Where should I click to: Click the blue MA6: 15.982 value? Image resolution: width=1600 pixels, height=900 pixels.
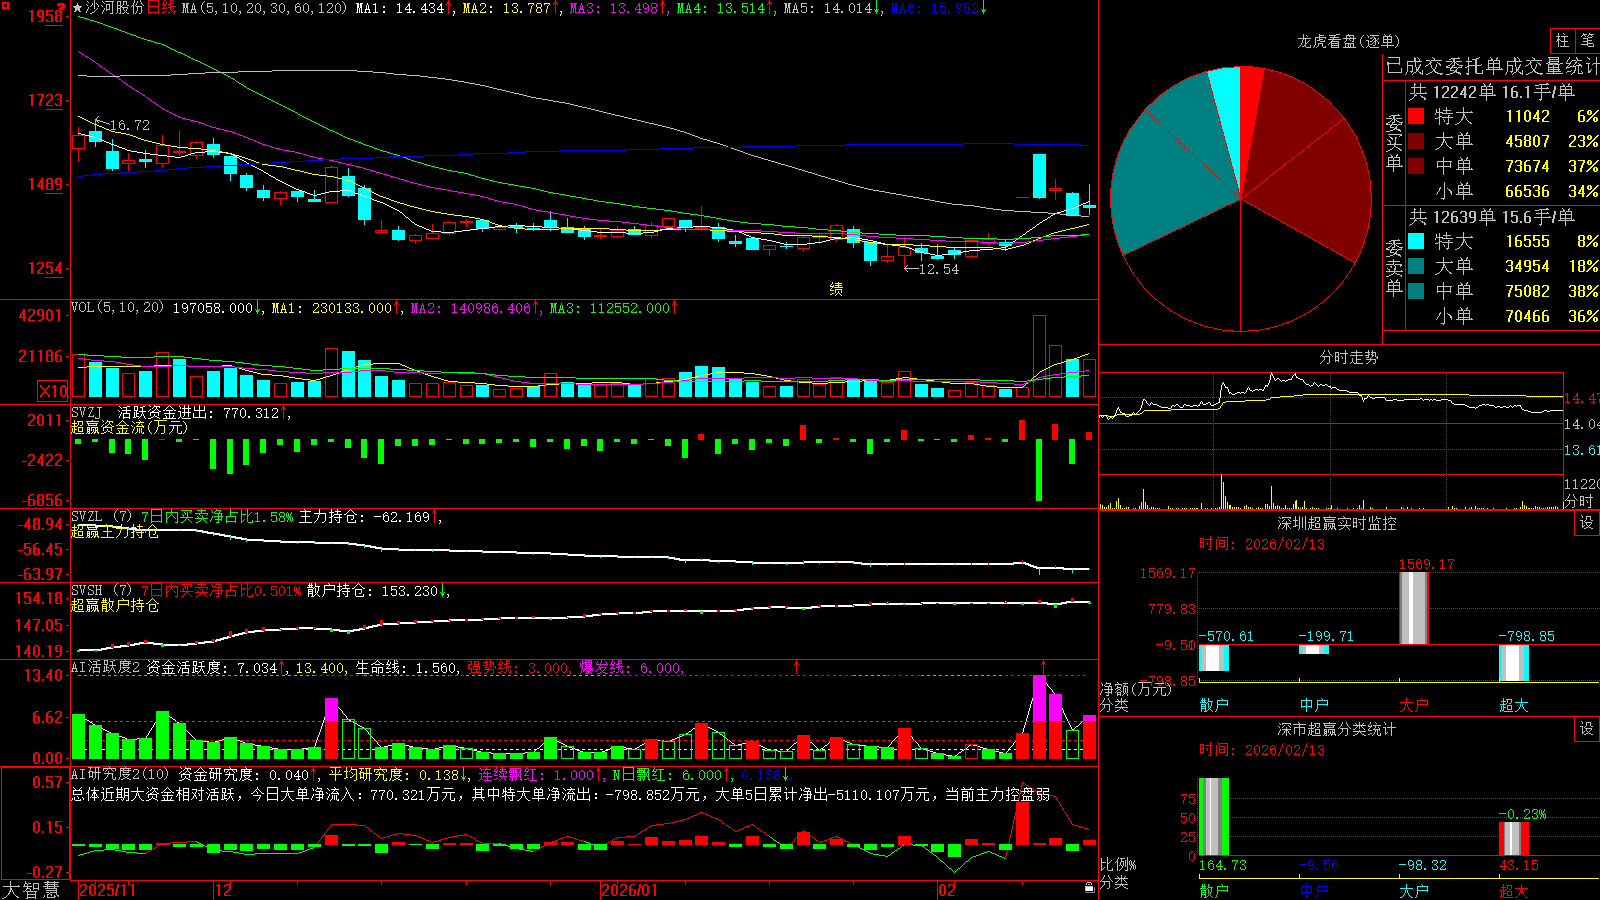935,8
